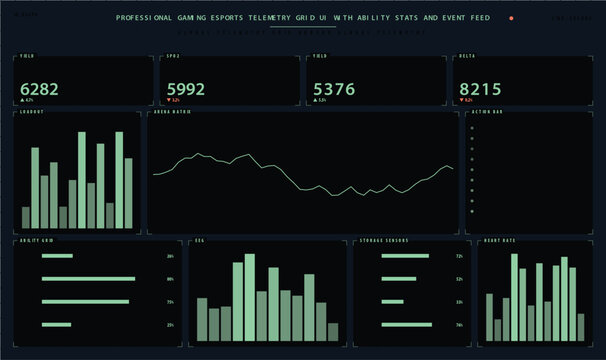Click the ARENA MATRIX panel label
606x360 pixels.
[x=172, y=112]
